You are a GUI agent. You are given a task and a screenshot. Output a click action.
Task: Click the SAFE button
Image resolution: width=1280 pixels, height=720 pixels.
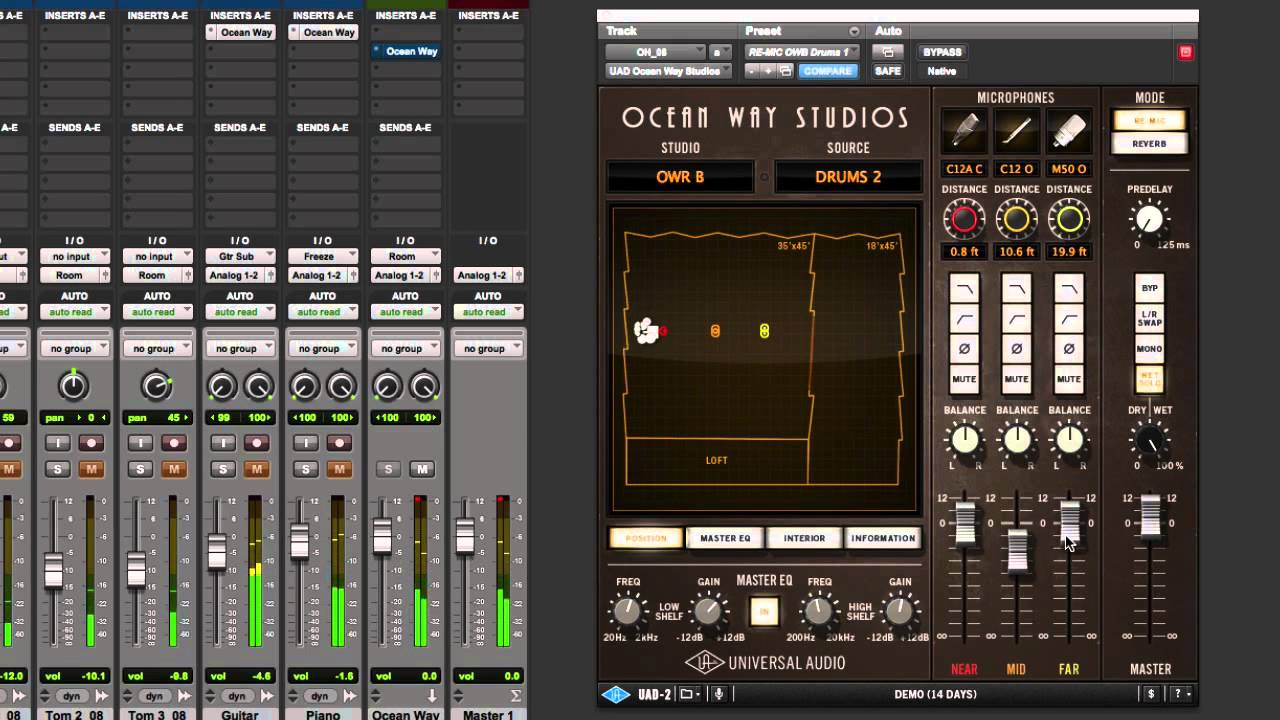[888, 71]
